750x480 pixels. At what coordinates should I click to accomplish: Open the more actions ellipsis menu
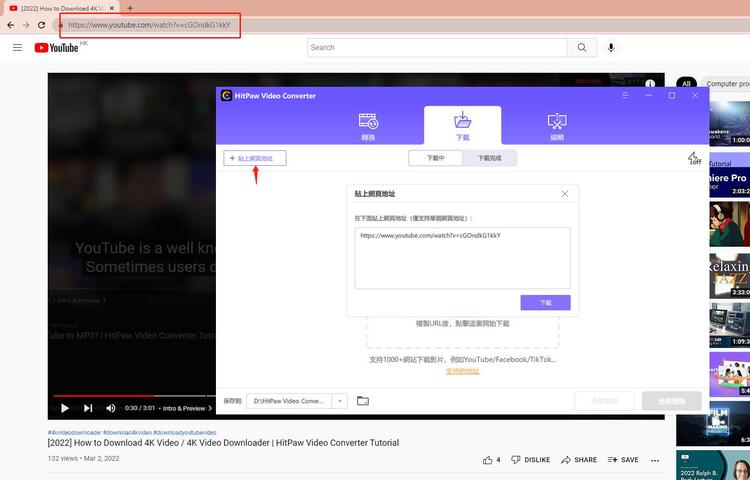655,460
